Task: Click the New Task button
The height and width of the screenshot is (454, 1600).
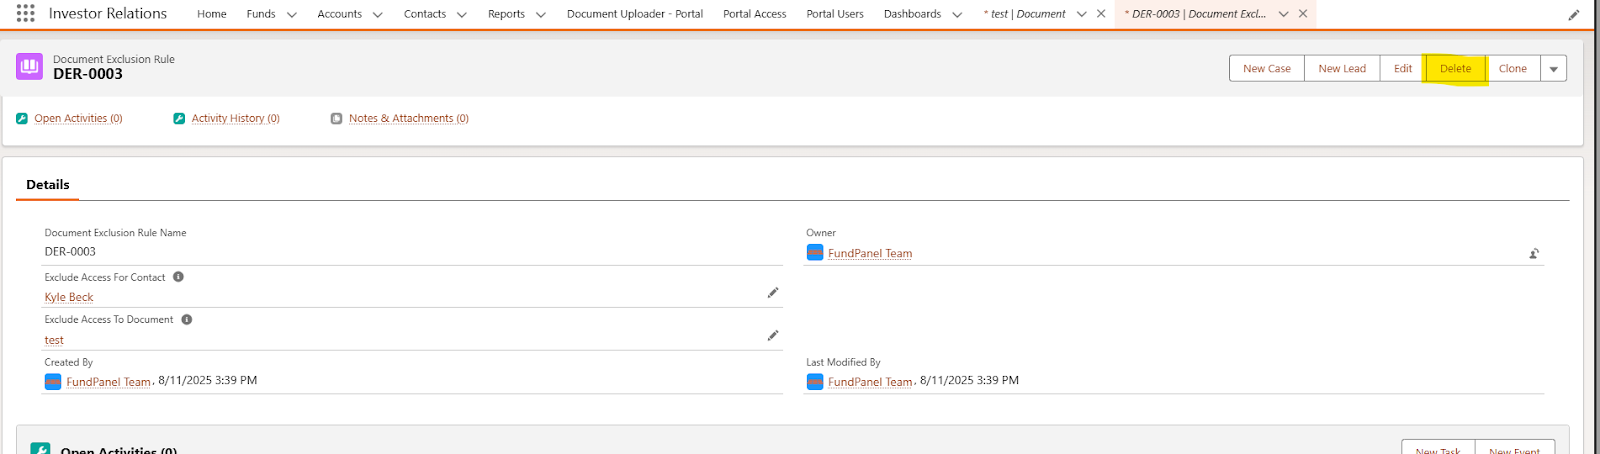Action: pyautogui.click(x=1438, y=449)
